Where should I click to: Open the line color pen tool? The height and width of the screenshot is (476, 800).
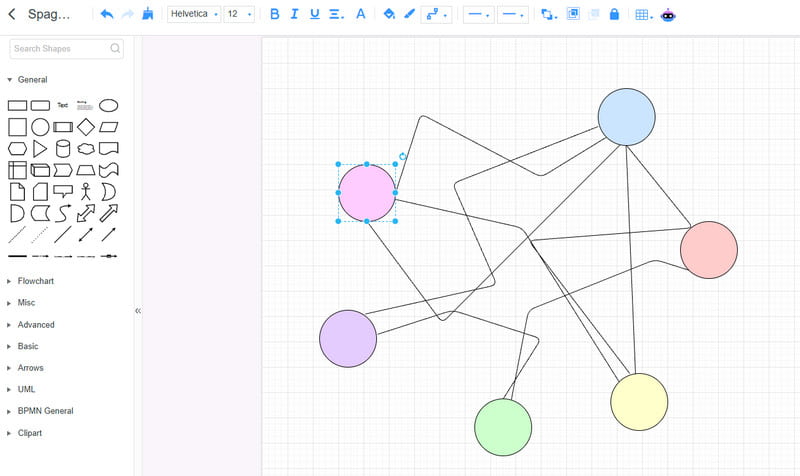[409, 14]
